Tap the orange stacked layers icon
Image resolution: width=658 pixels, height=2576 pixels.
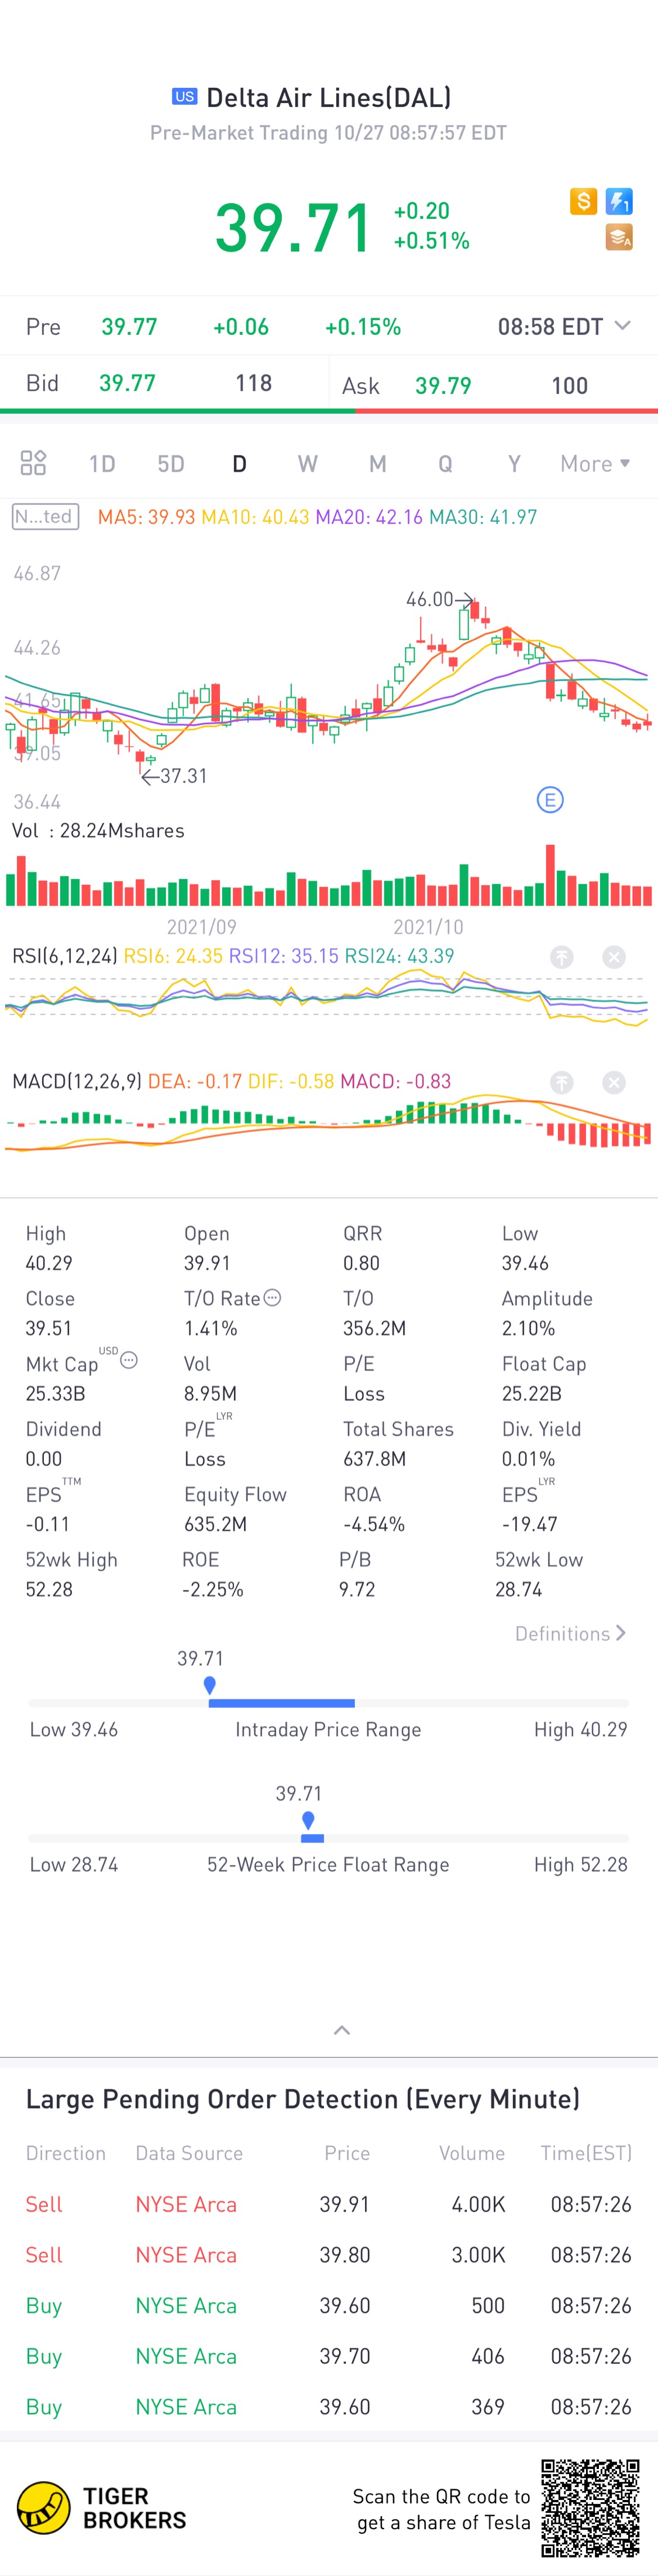coord(619,237)
